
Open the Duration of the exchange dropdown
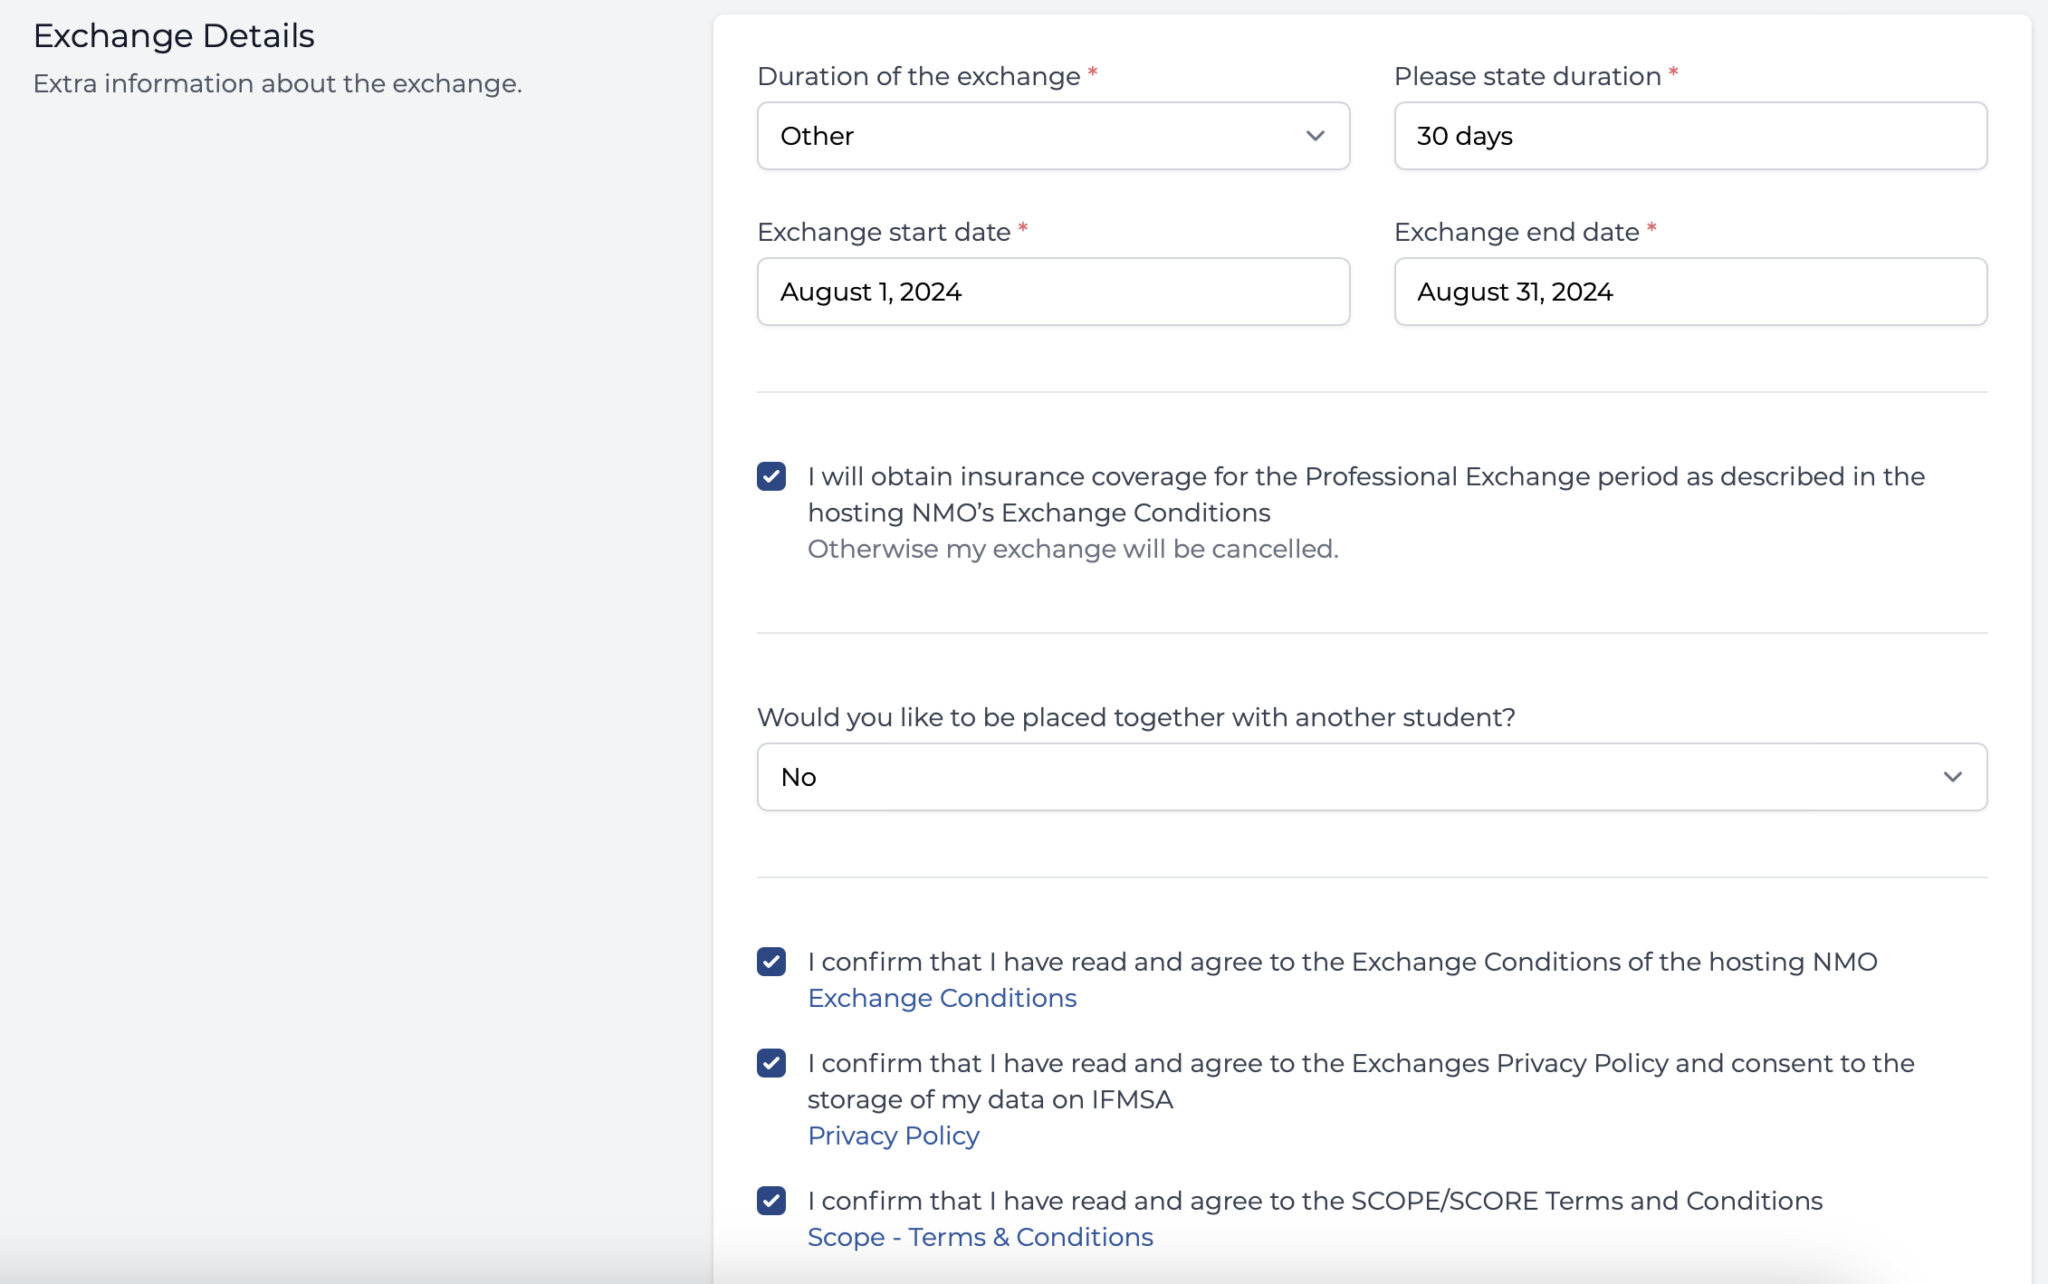1053,136
